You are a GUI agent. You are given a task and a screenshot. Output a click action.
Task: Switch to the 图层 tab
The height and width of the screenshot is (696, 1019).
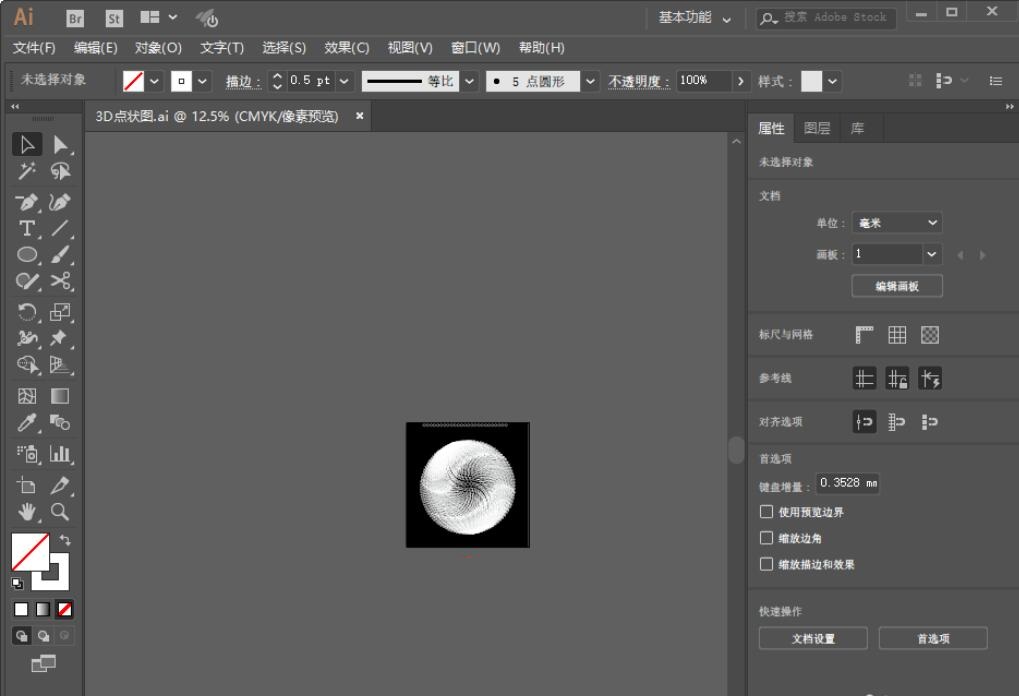click(x=817, y=128)
